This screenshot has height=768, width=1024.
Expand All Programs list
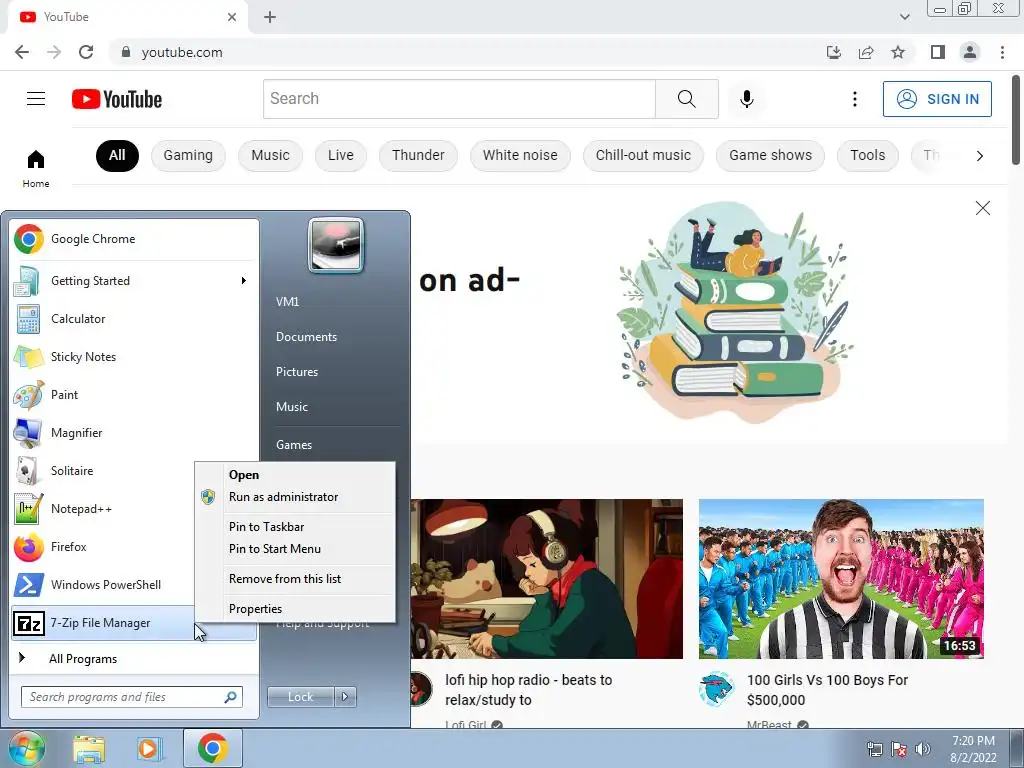(x=135, y=659)
